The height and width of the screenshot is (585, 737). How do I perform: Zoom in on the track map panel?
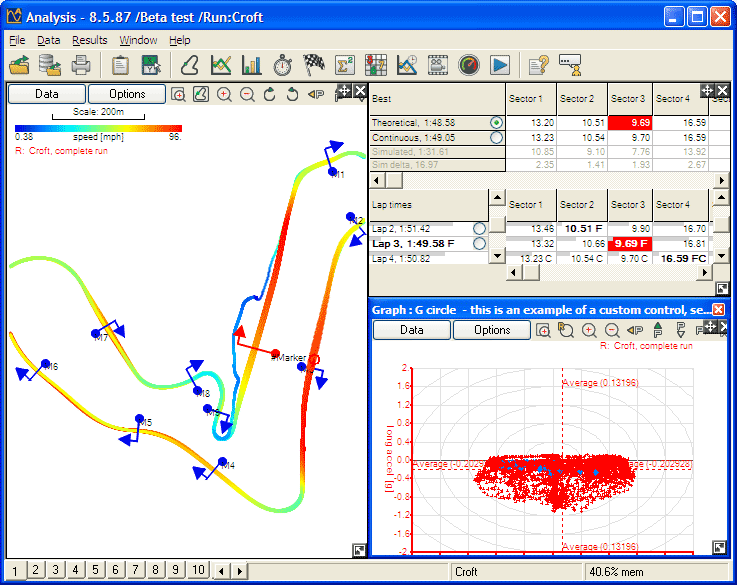(224, 94)
